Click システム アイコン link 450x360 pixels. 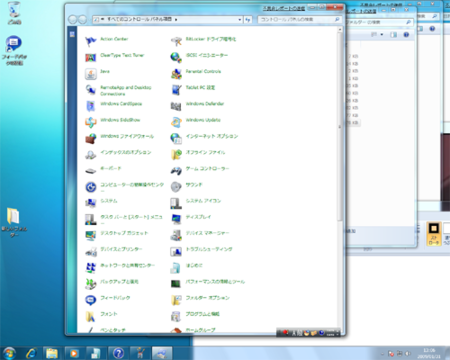(203, 201)
